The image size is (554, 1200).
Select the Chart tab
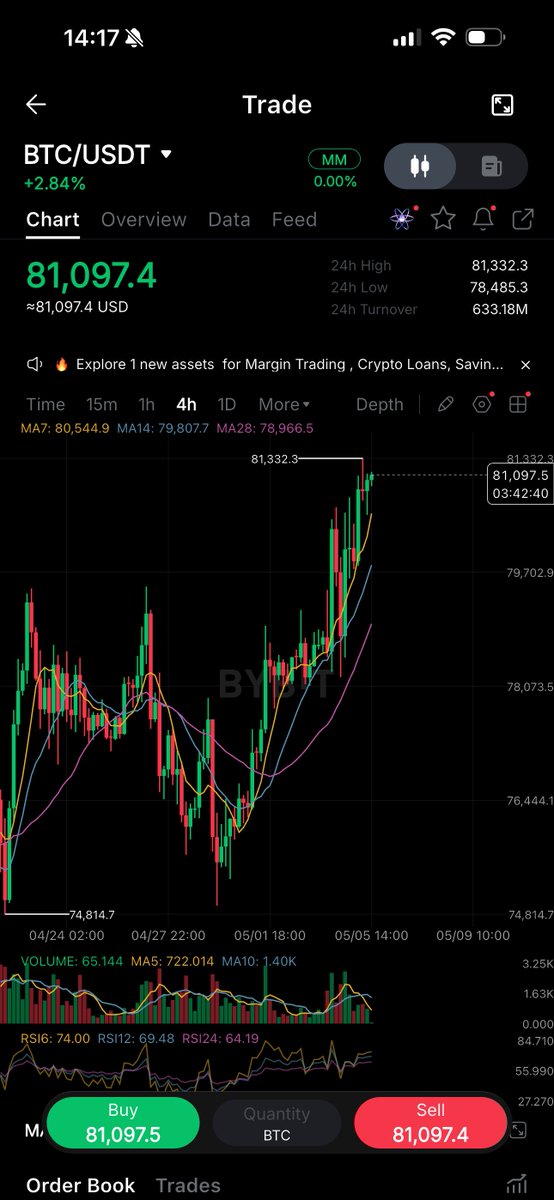click(x=53, y=219)
